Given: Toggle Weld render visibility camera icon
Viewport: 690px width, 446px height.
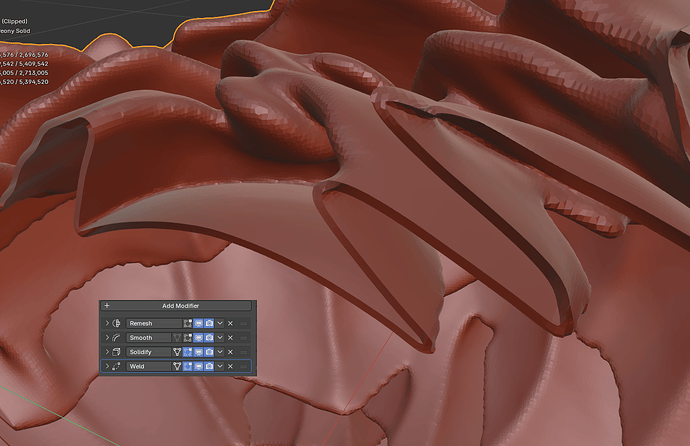Looking at the screenshot, I should click(x=209, y=366).
